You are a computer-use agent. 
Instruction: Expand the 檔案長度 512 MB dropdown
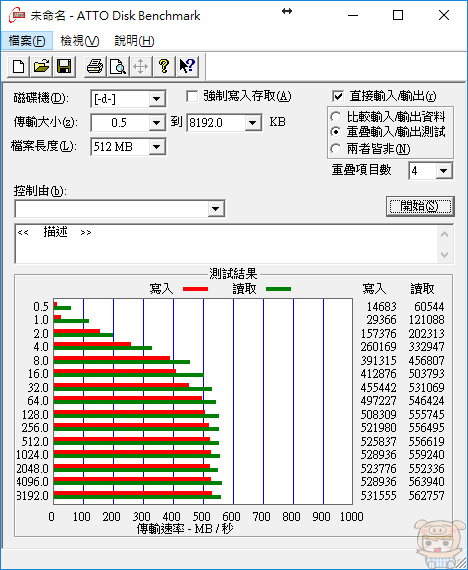157,147
